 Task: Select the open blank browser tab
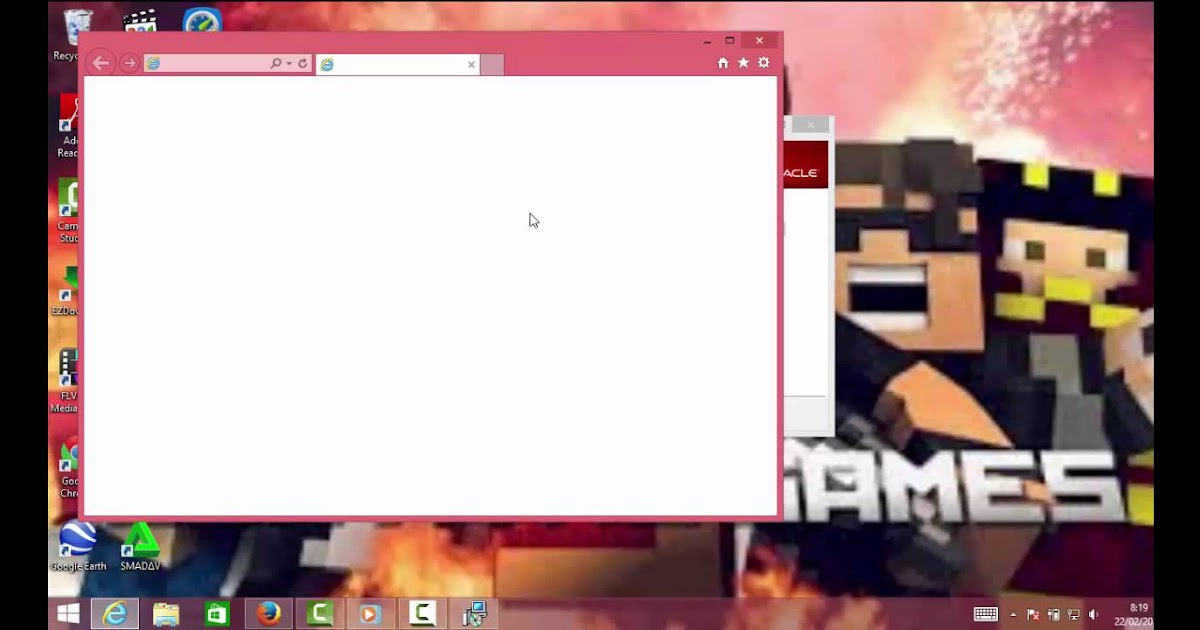click(x=397, y=64)
